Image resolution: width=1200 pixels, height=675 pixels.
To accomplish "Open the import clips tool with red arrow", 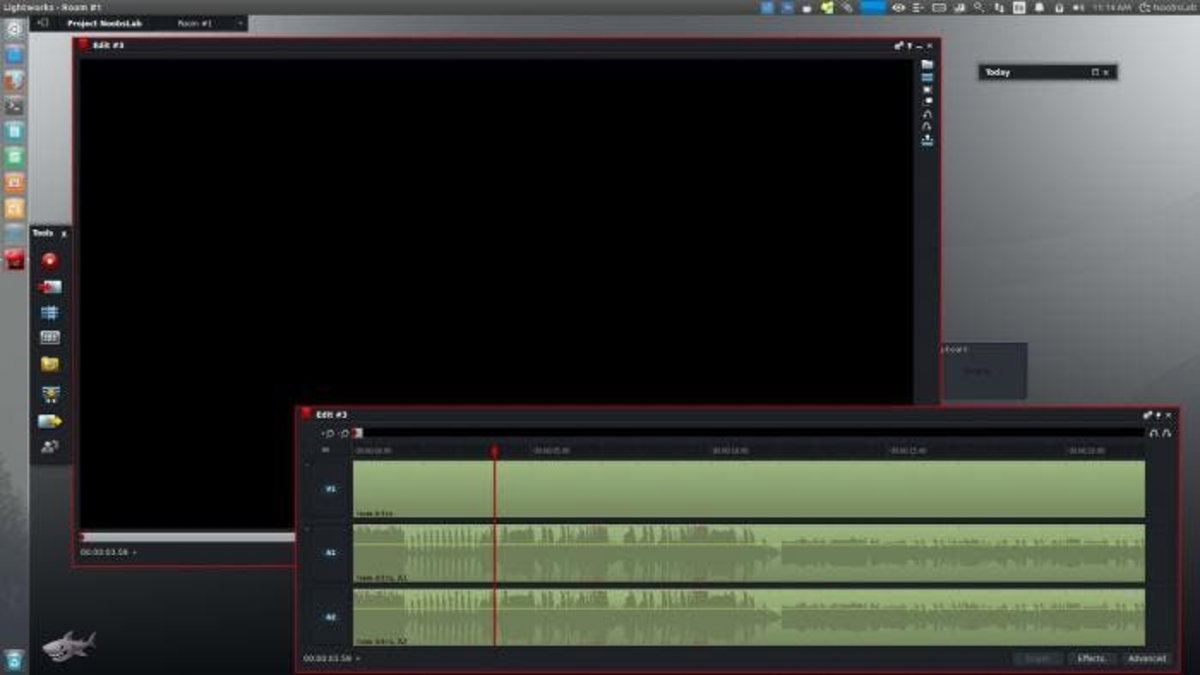I will tap(50, 287).
